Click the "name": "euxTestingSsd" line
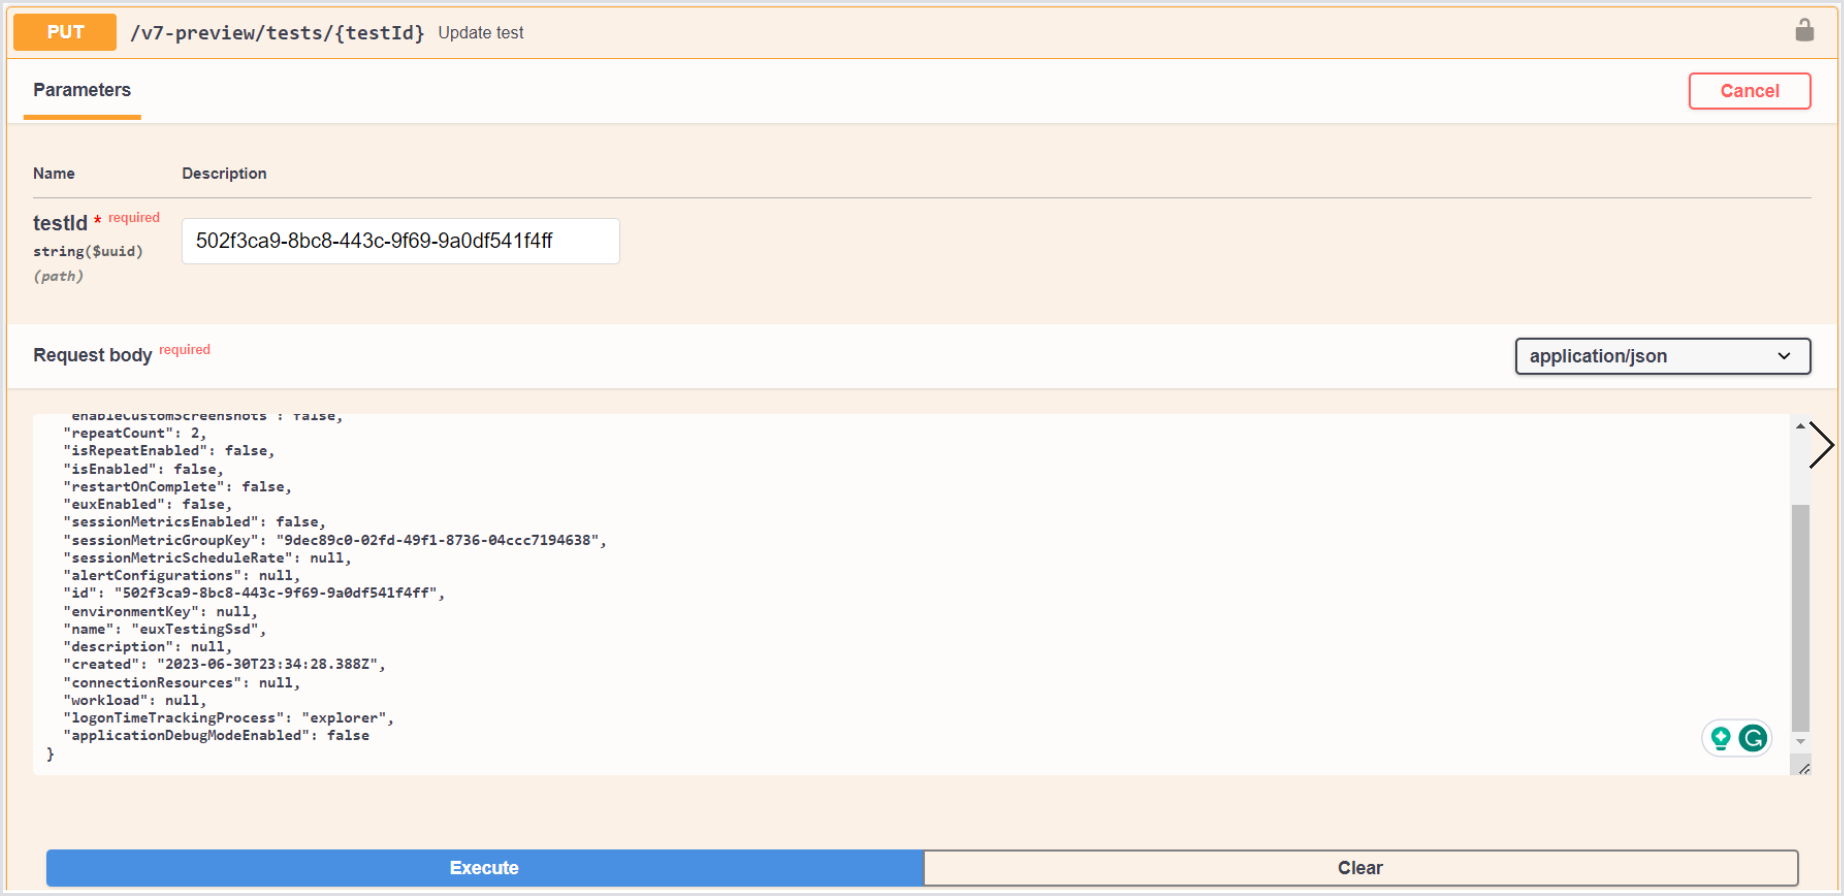 pos(165,629)
